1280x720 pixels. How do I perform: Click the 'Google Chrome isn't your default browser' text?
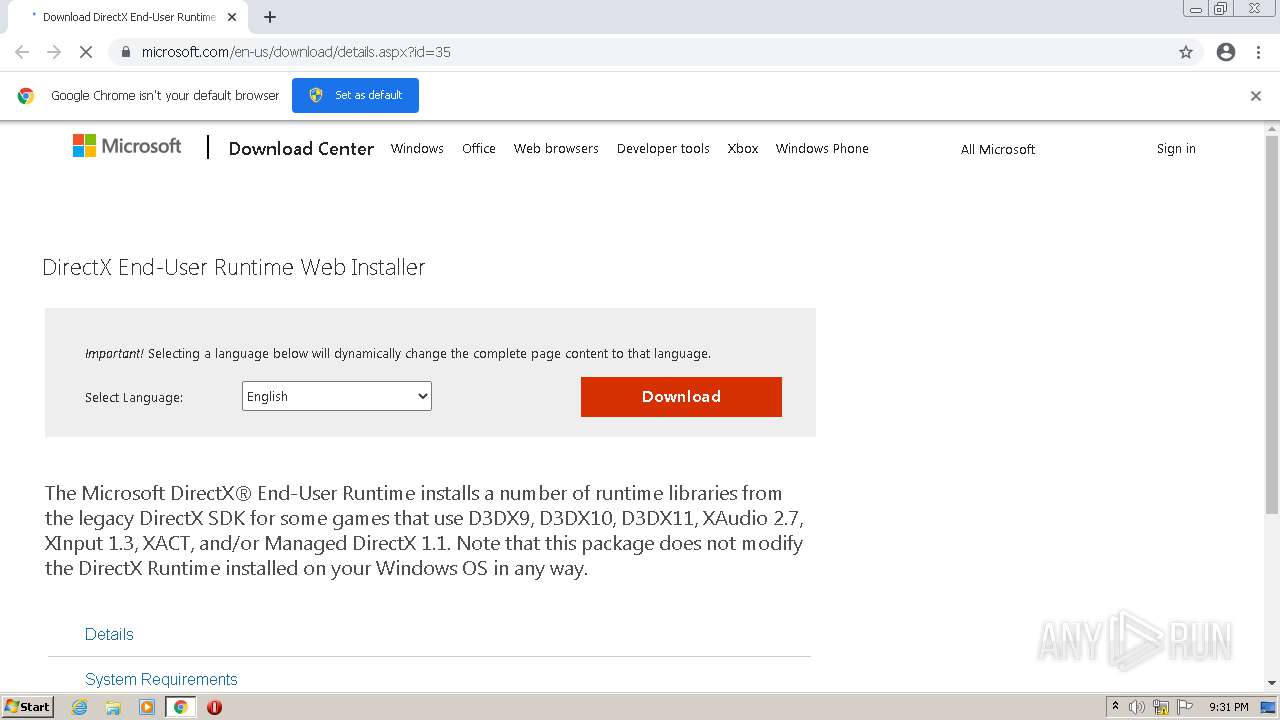(165, 96)
